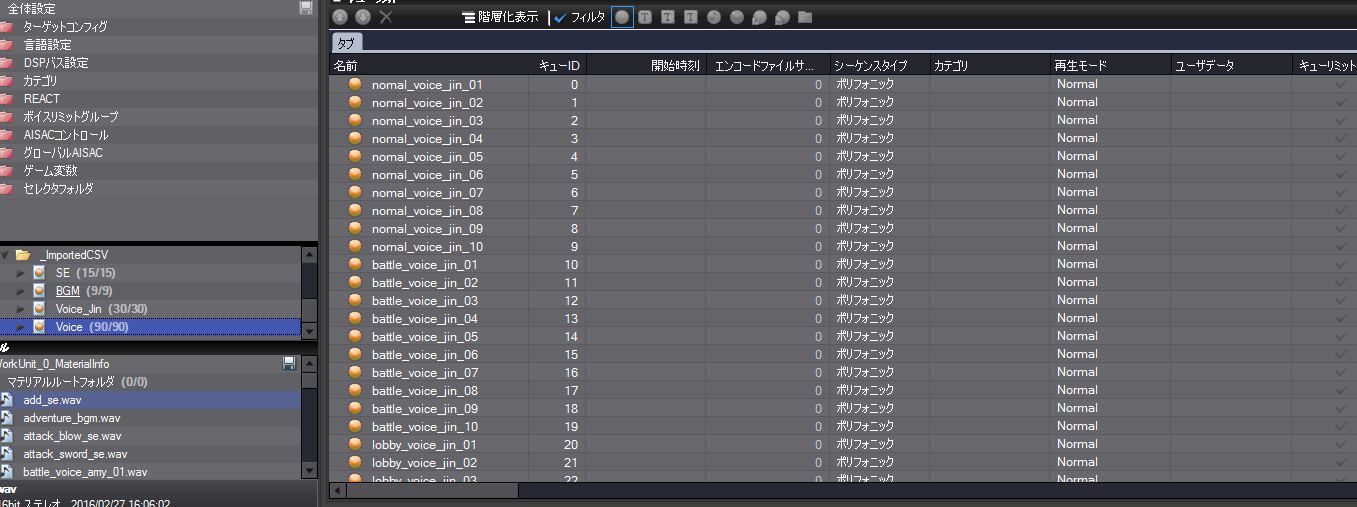Viewport: 1357px width, 507px height.
Task: Sort by the 開始時刻 column header
Action: [646, 65]
